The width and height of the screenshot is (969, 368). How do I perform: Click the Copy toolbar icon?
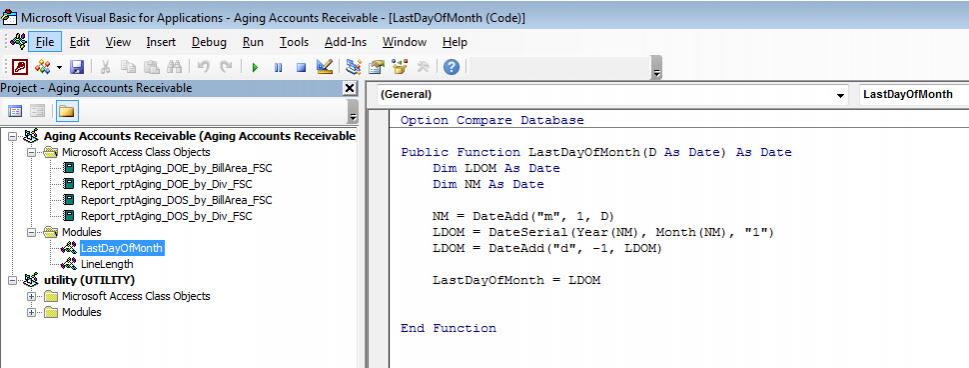pos(128,67)
